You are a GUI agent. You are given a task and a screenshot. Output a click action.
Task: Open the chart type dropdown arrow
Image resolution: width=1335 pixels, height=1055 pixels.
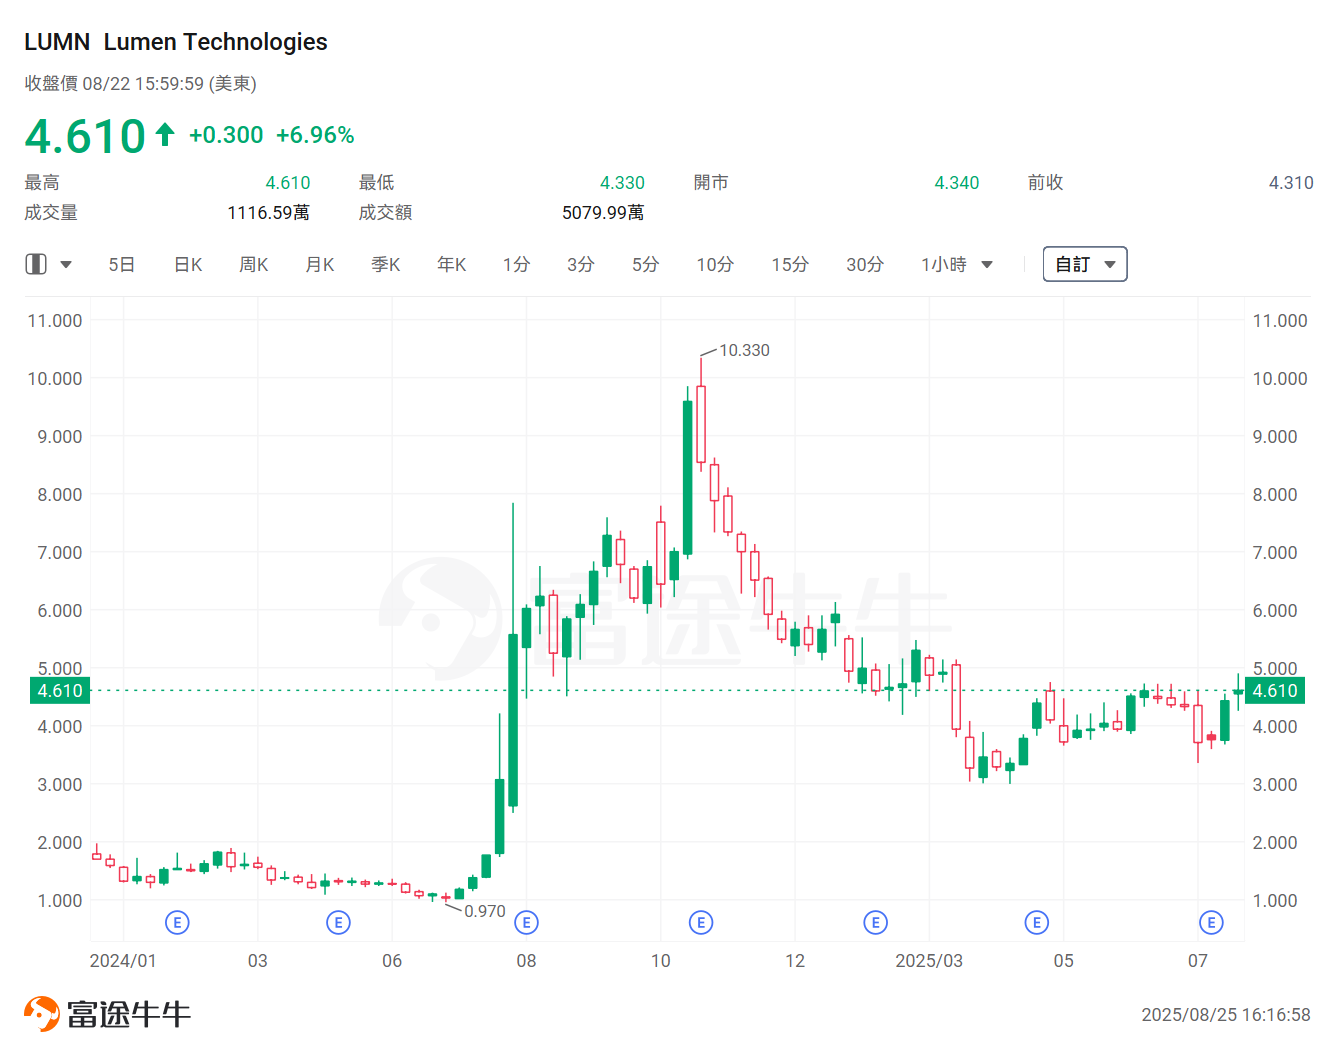(x=66, y=263)
